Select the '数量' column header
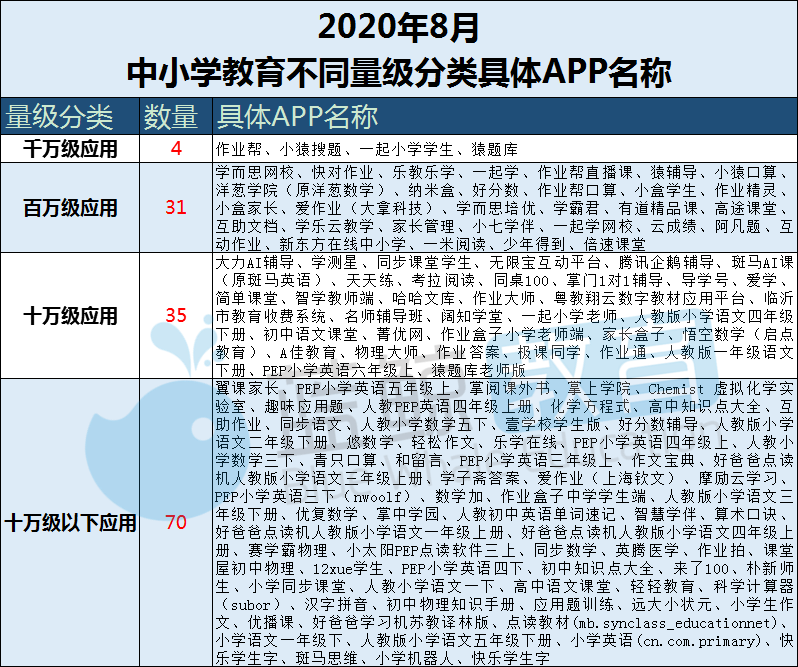The height and width of the screenshot is (667, 798). pos(170,117)
